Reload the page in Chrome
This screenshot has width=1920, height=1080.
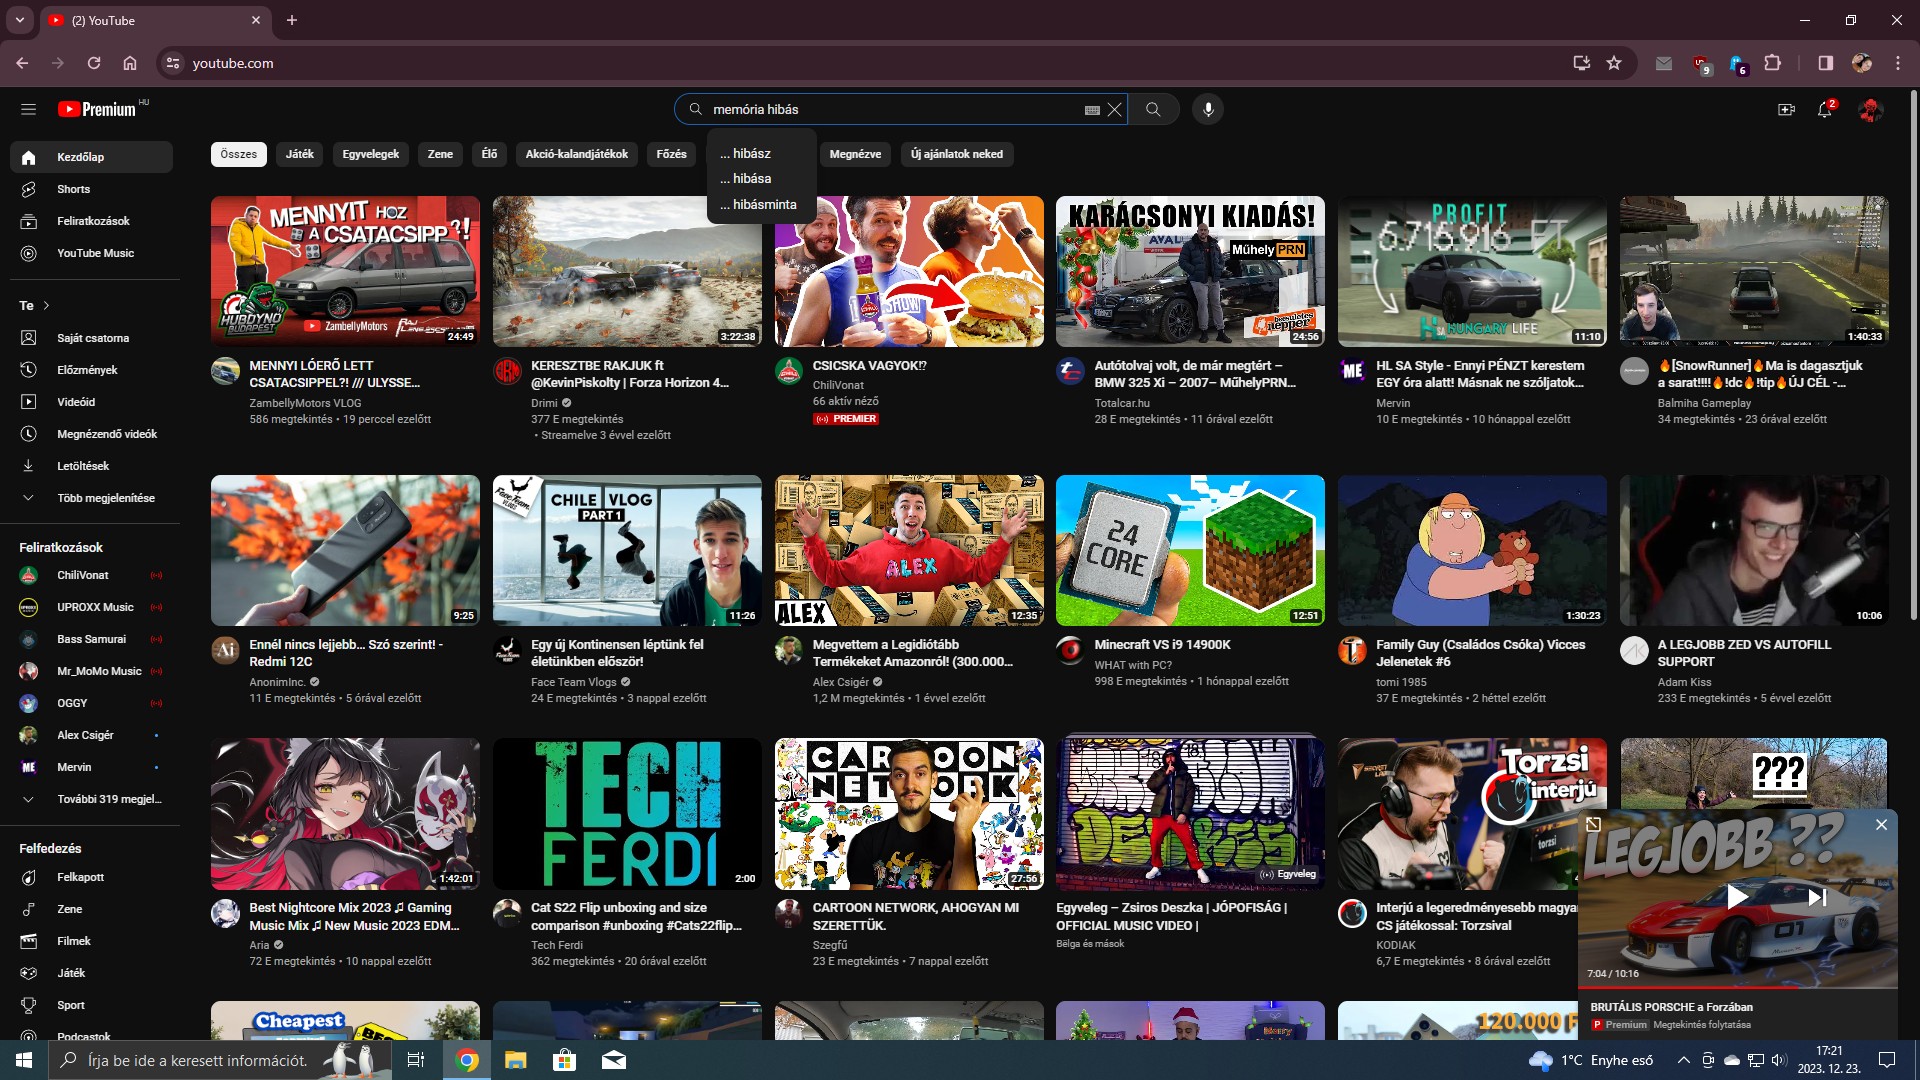pos(94,63)
